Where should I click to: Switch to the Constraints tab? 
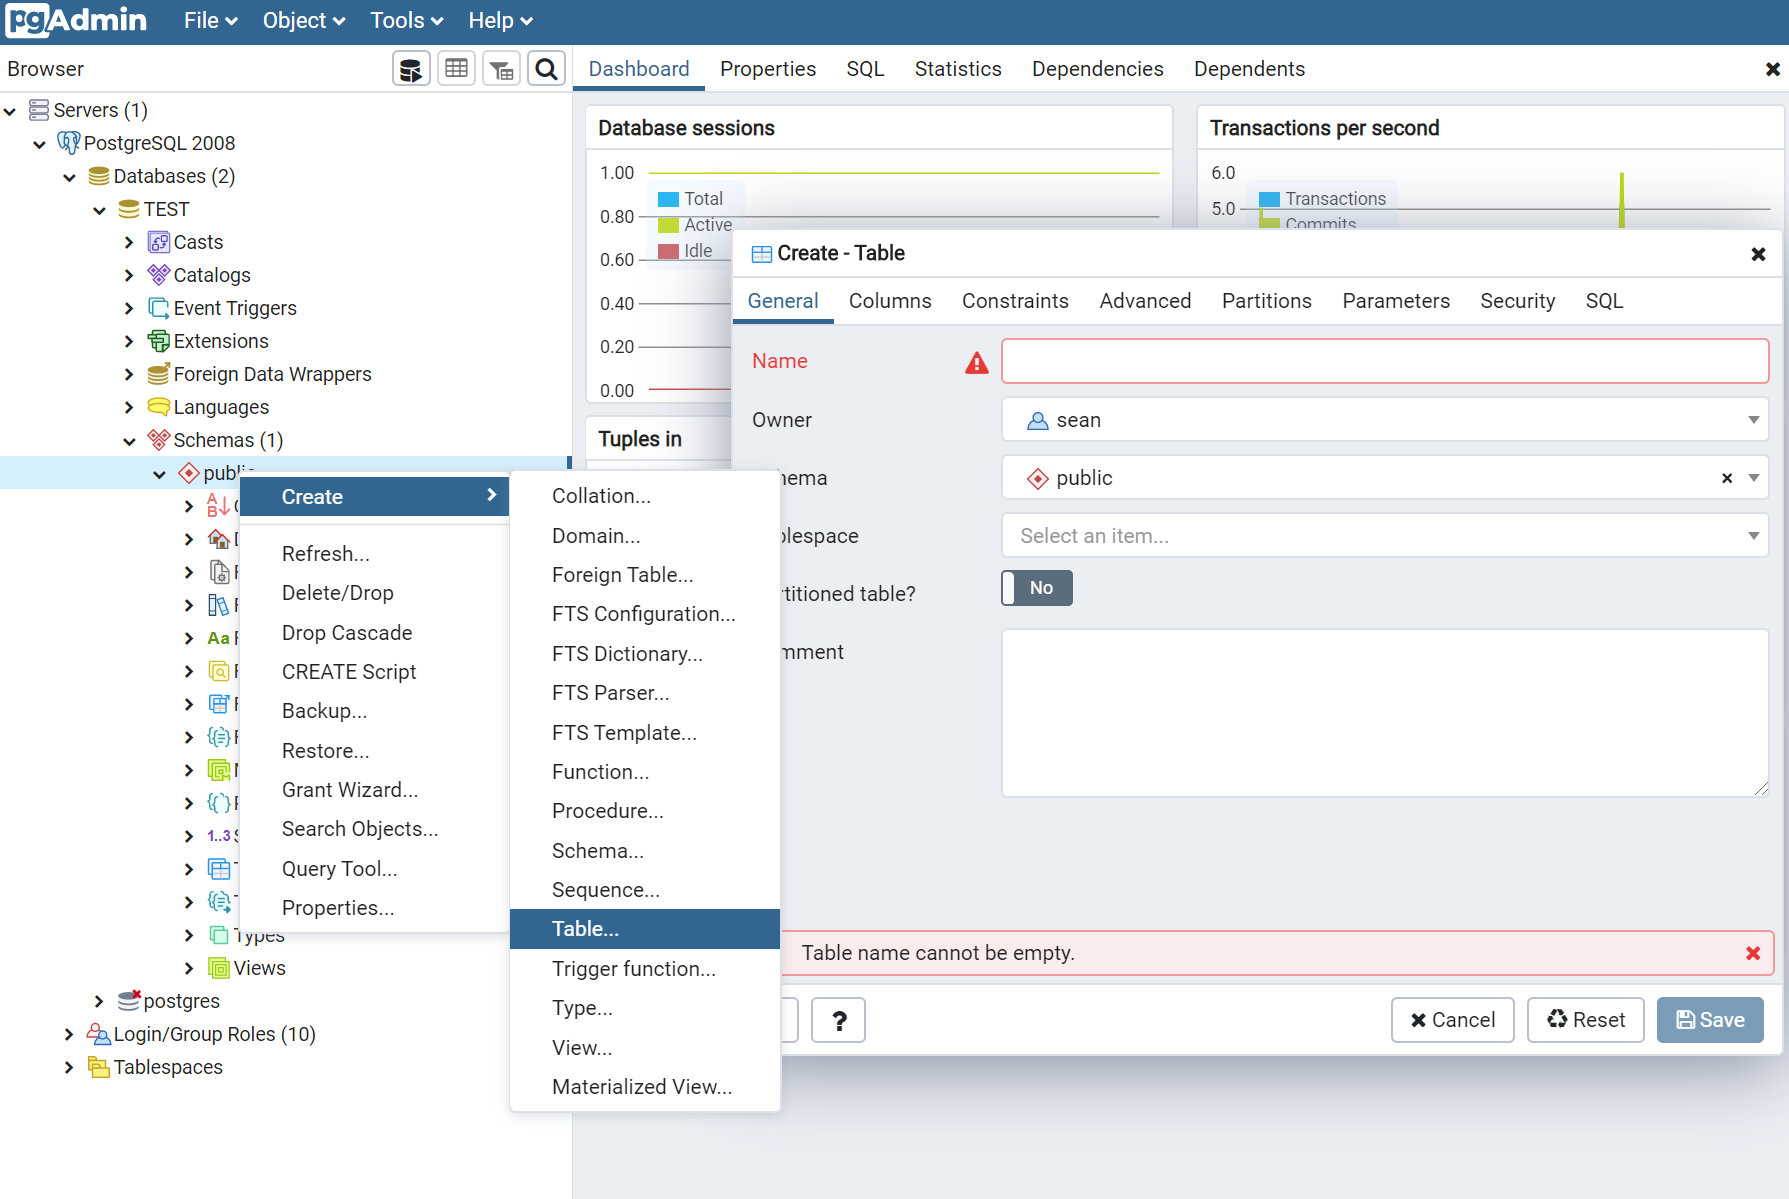click(x=1015, y=301)
